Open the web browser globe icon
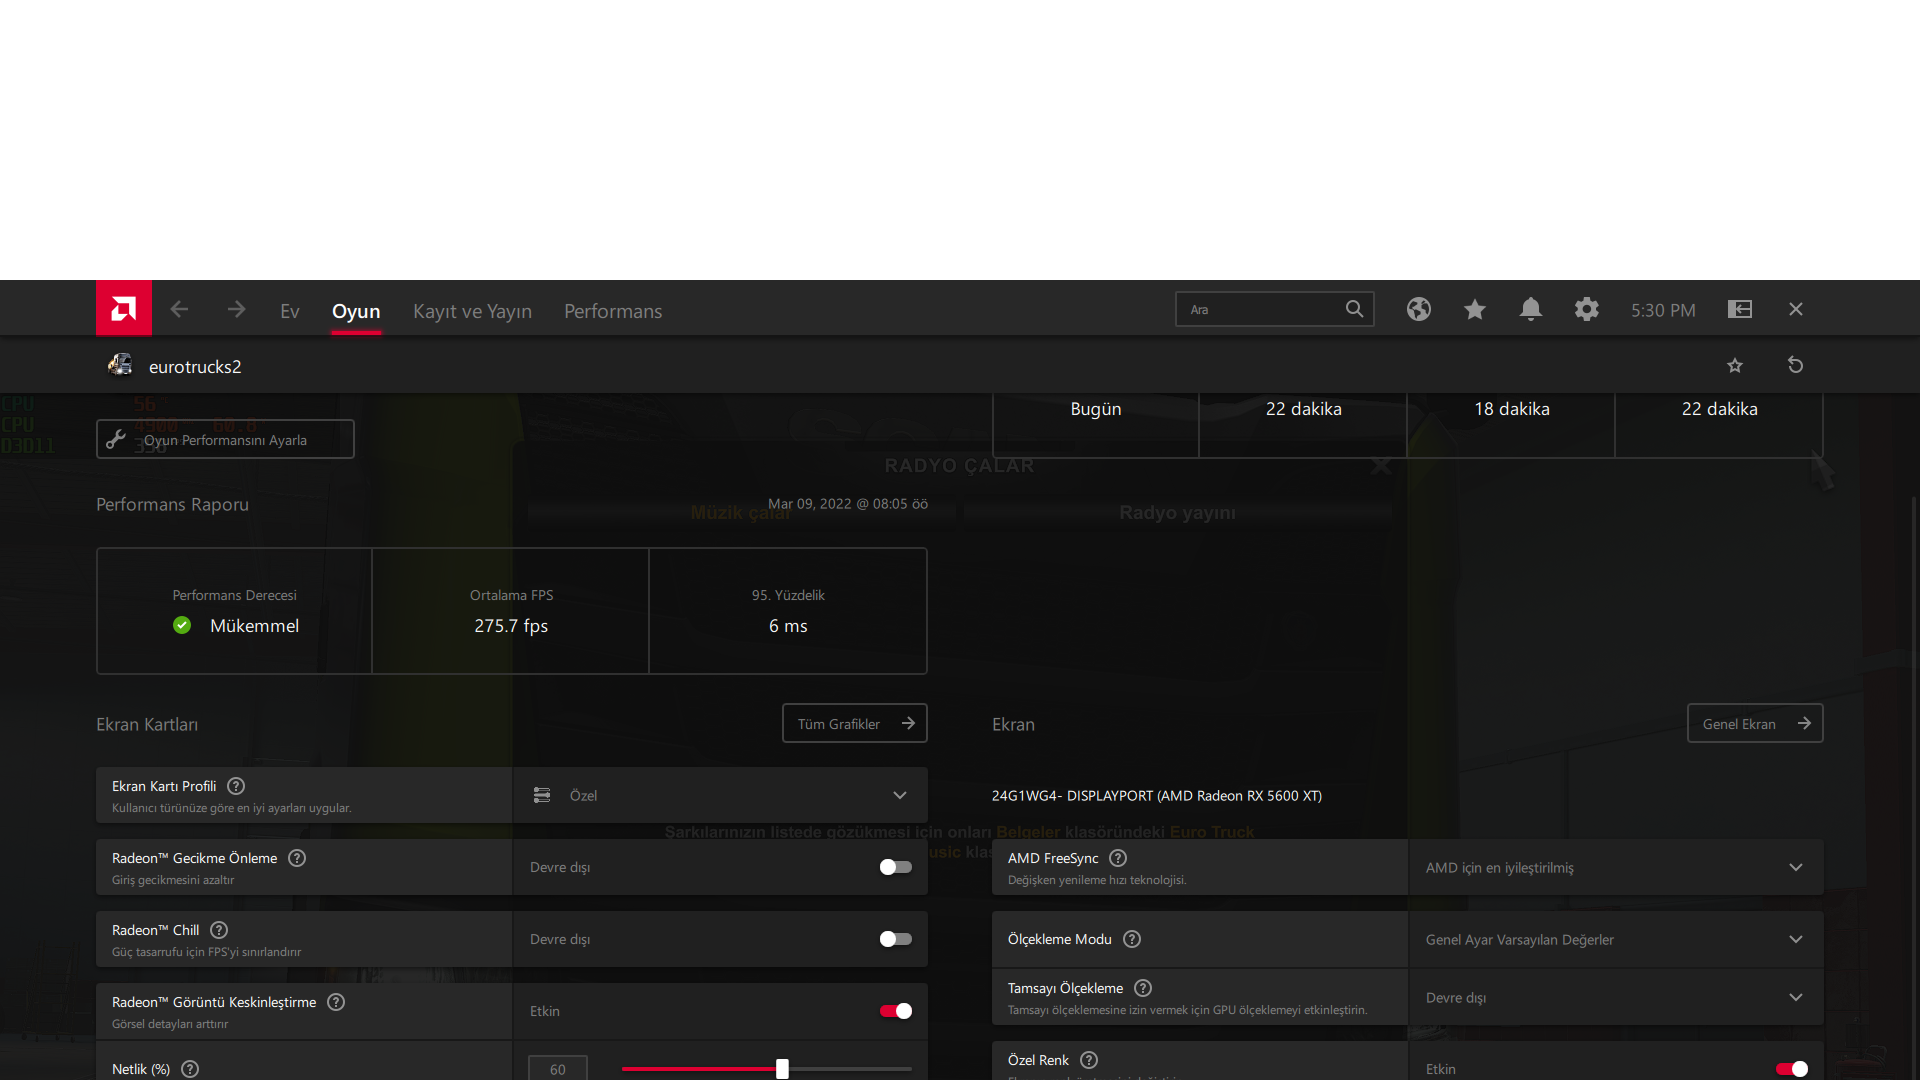1920x1080 pixels. (x=1418, y=310)
